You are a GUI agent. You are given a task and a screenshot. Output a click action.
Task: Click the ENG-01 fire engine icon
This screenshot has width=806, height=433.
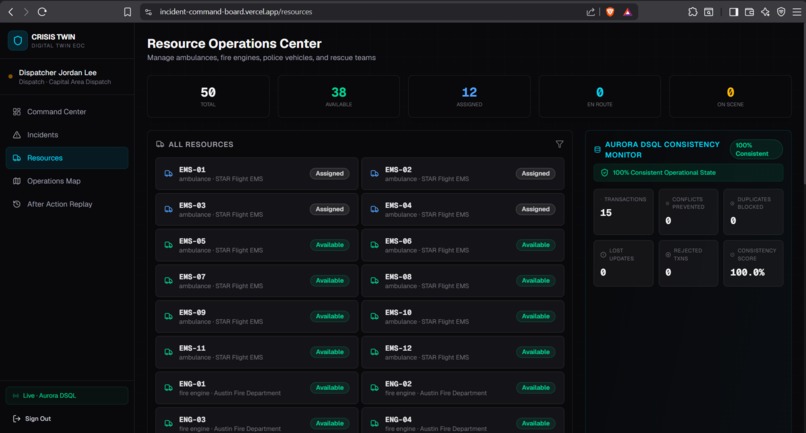[168, 388]
